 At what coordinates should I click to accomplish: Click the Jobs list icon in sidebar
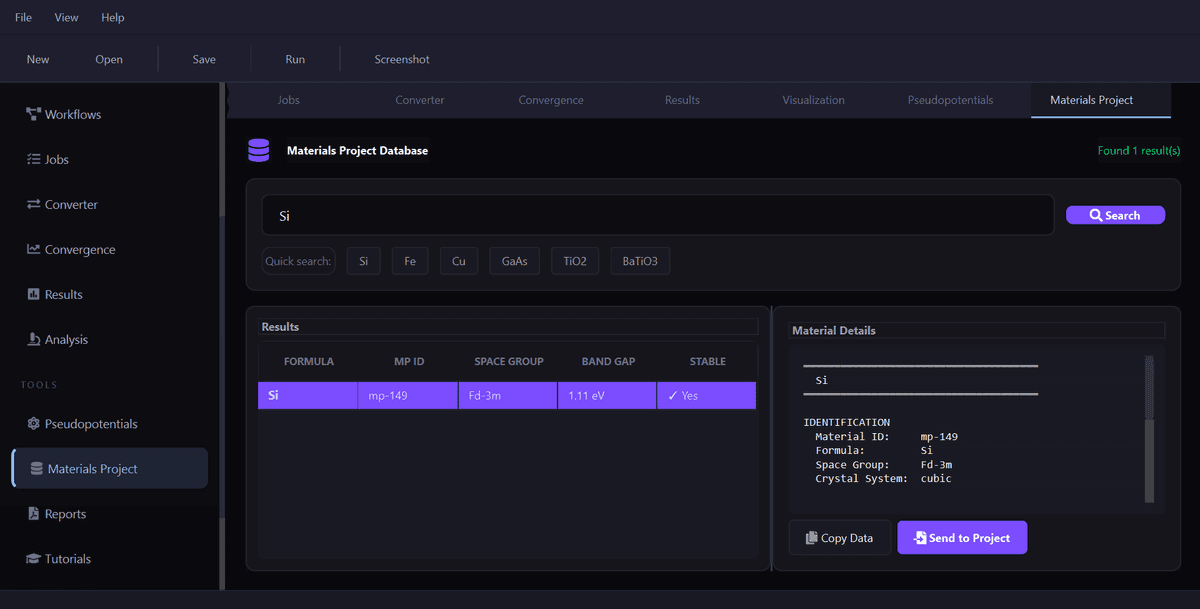click(33, 159)
